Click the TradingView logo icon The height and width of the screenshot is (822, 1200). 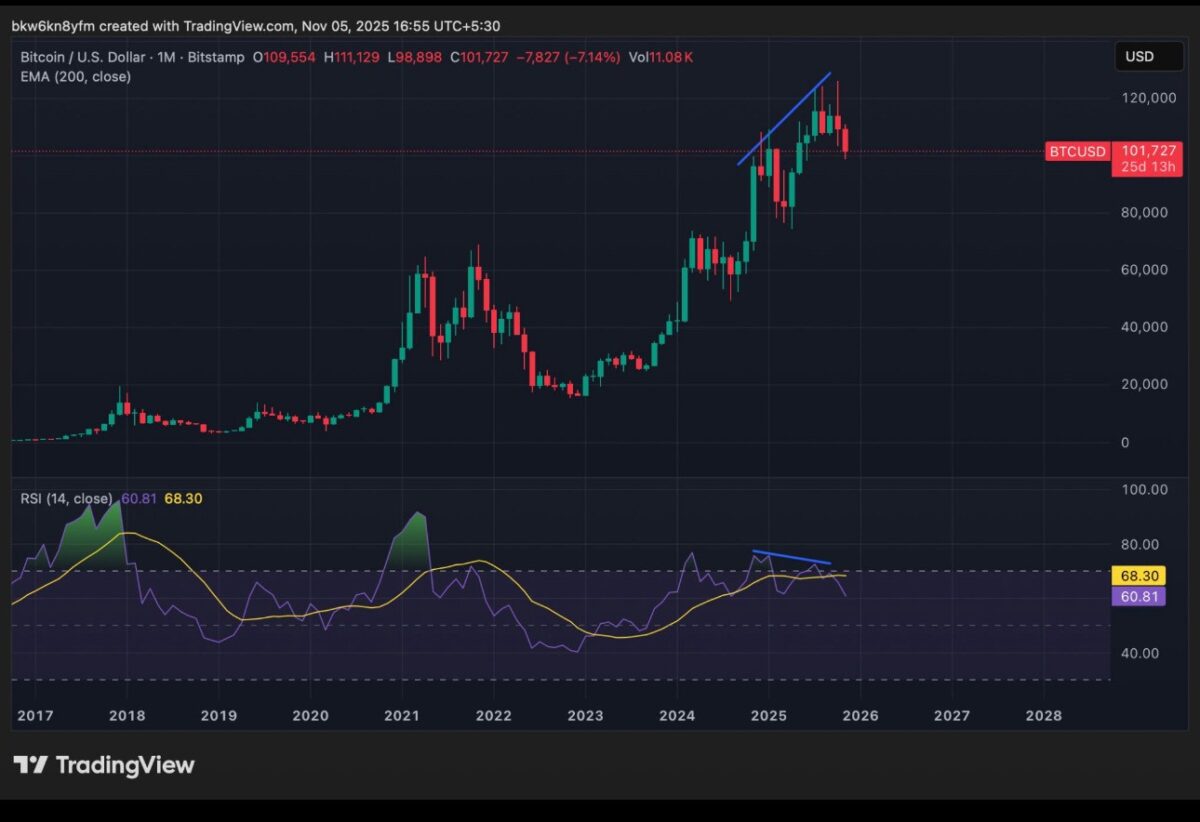pos(30,765)
